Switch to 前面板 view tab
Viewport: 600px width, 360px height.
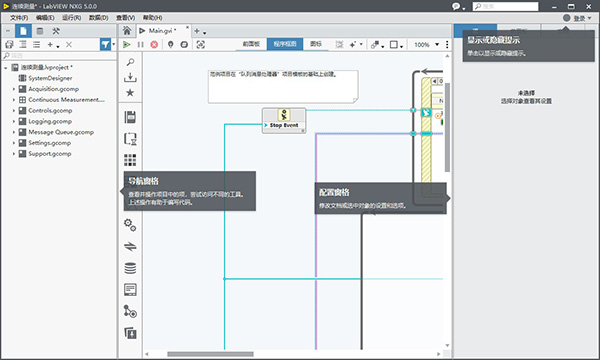(x=251, y=44)
